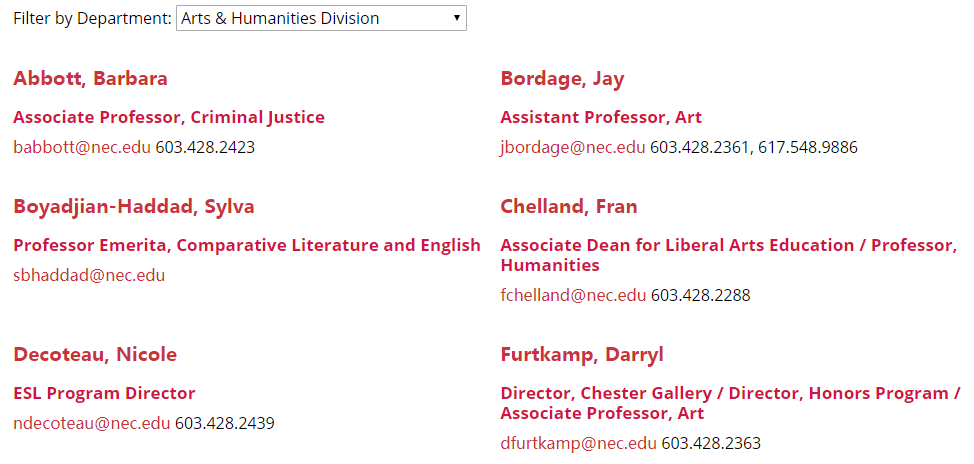The image size is (974, 464).
Task: Email sbhaddad@nec.edu
Action: coord(89,275)
